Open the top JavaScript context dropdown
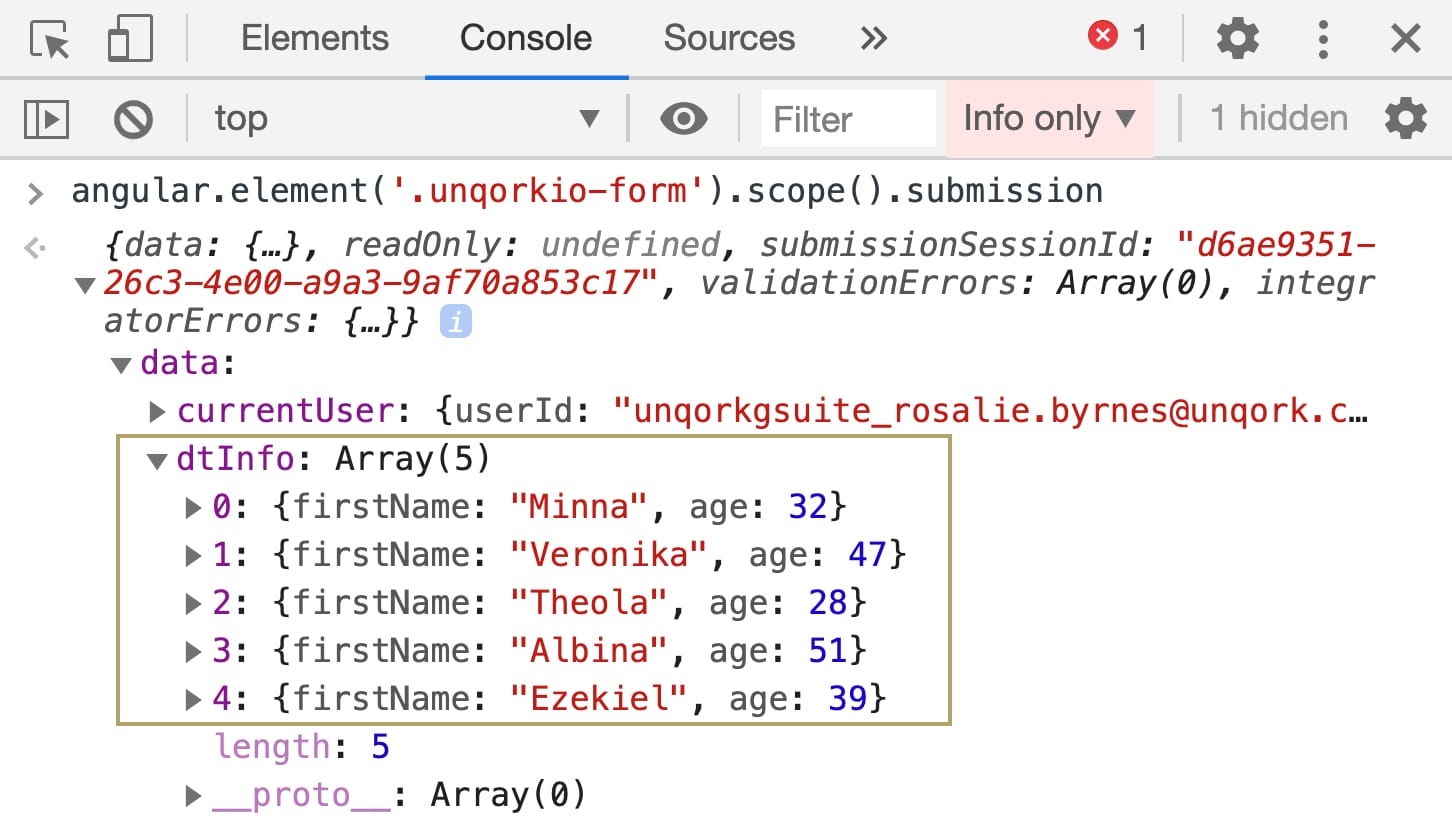The height and width of the screenshot is (820, 1452). [x=406, y=119]
